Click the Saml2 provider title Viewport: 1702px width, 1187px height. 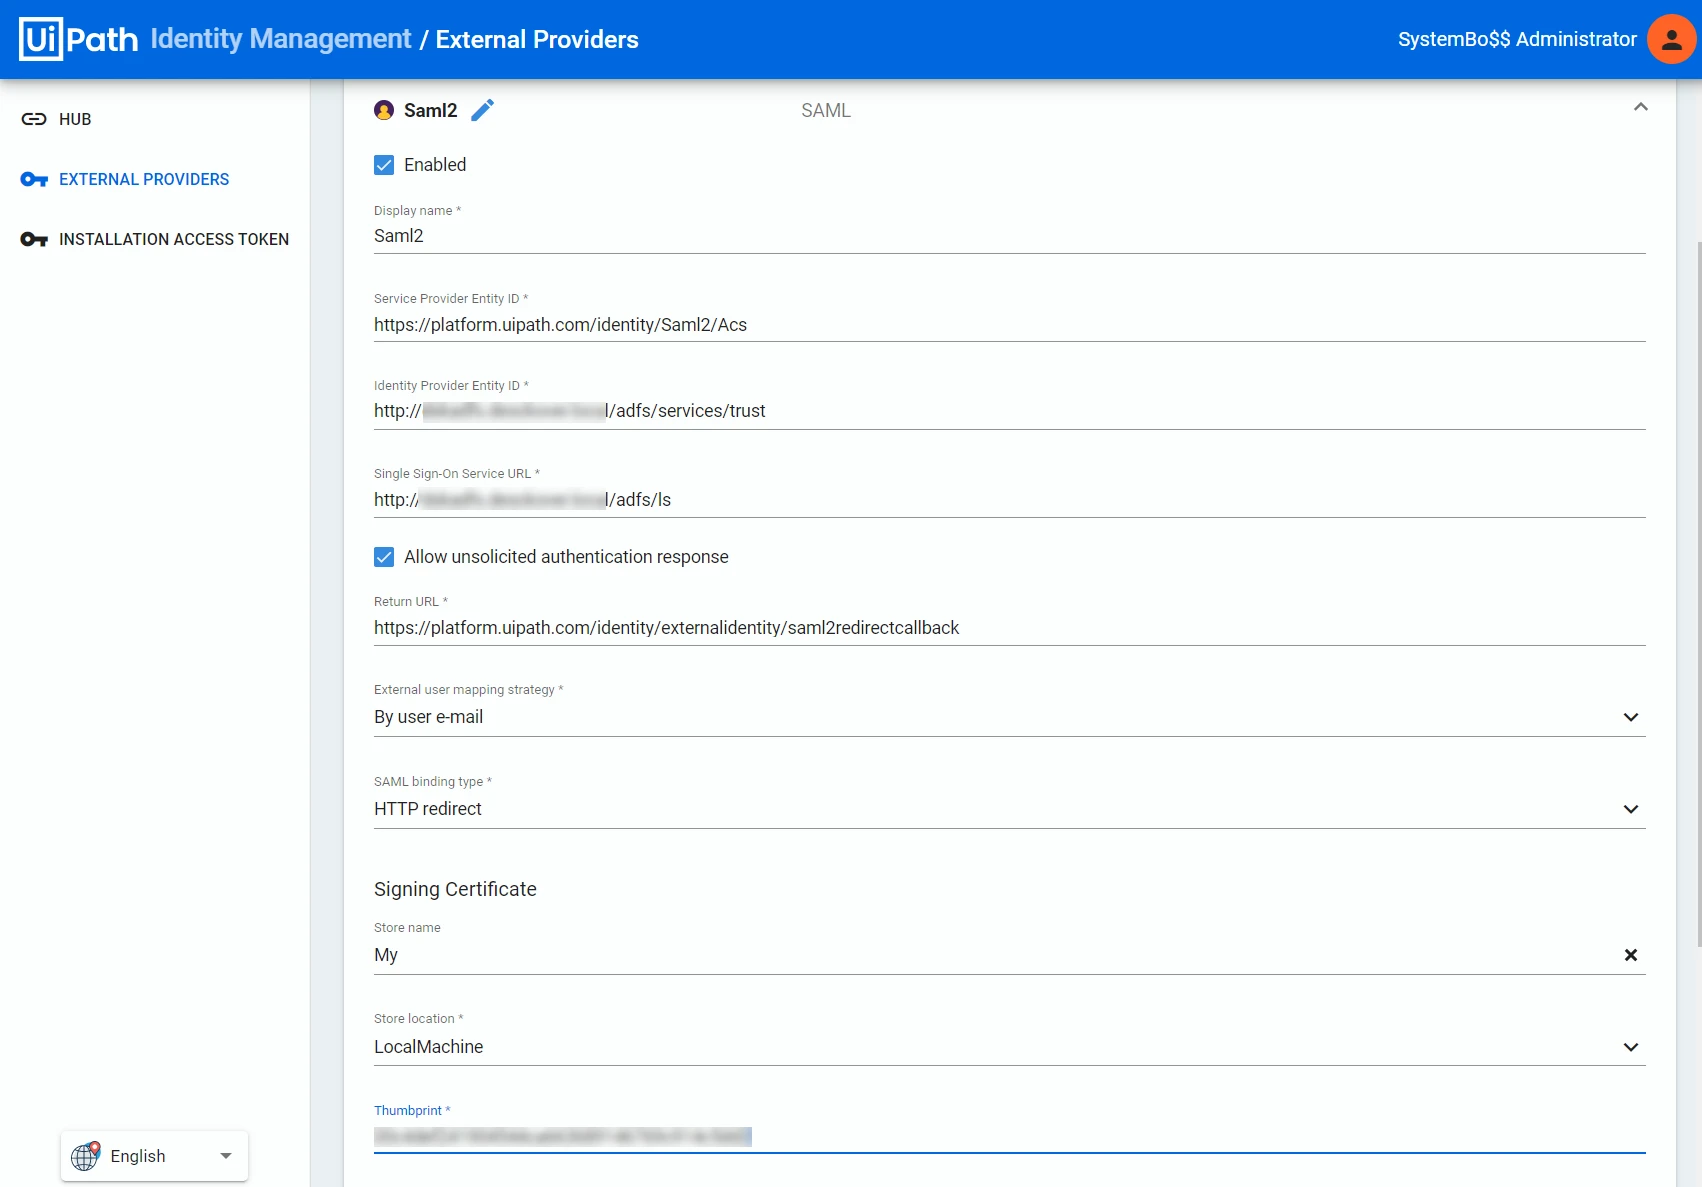(x=431, y=111)
